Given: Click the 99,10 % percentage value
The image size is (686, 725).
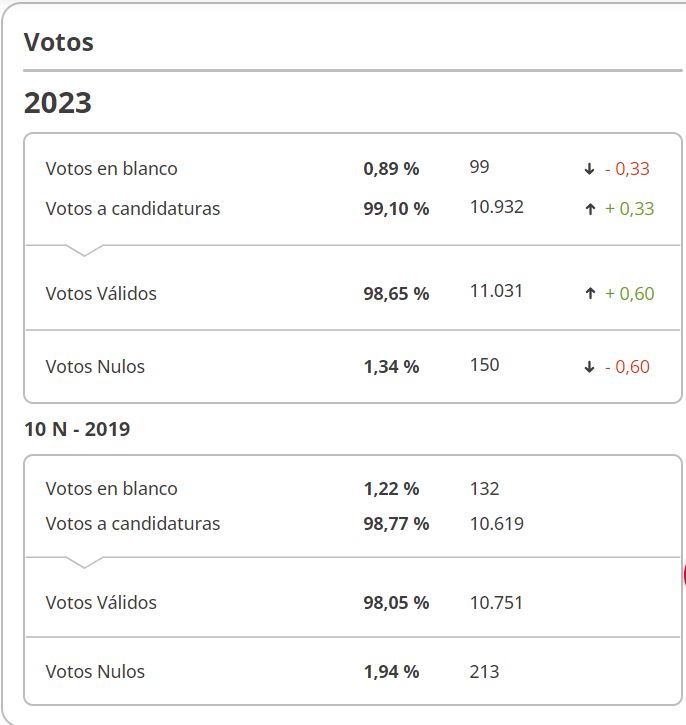Looking at the screenshot, I should click(396, 209).
